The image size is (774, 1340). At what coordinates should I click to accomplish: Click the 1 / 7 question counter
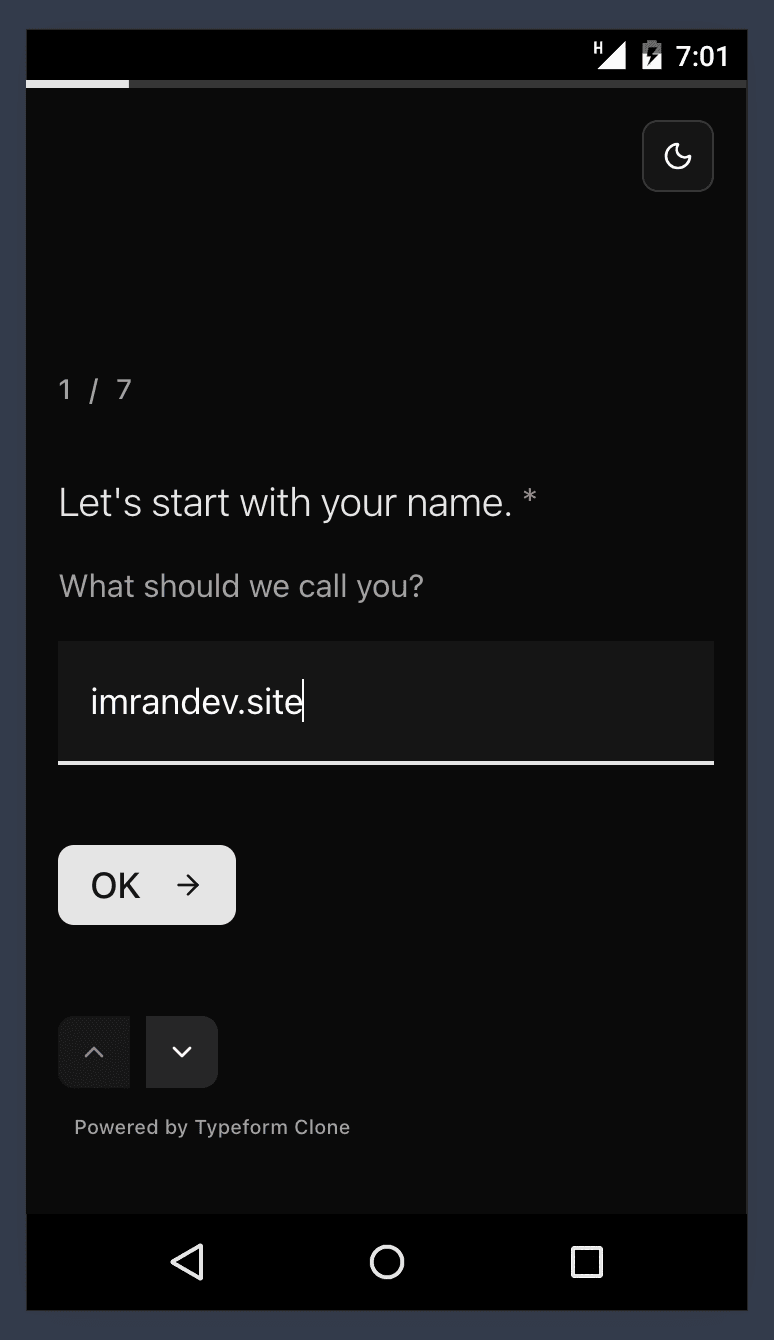pyautogui.click(x=95, y=389)
